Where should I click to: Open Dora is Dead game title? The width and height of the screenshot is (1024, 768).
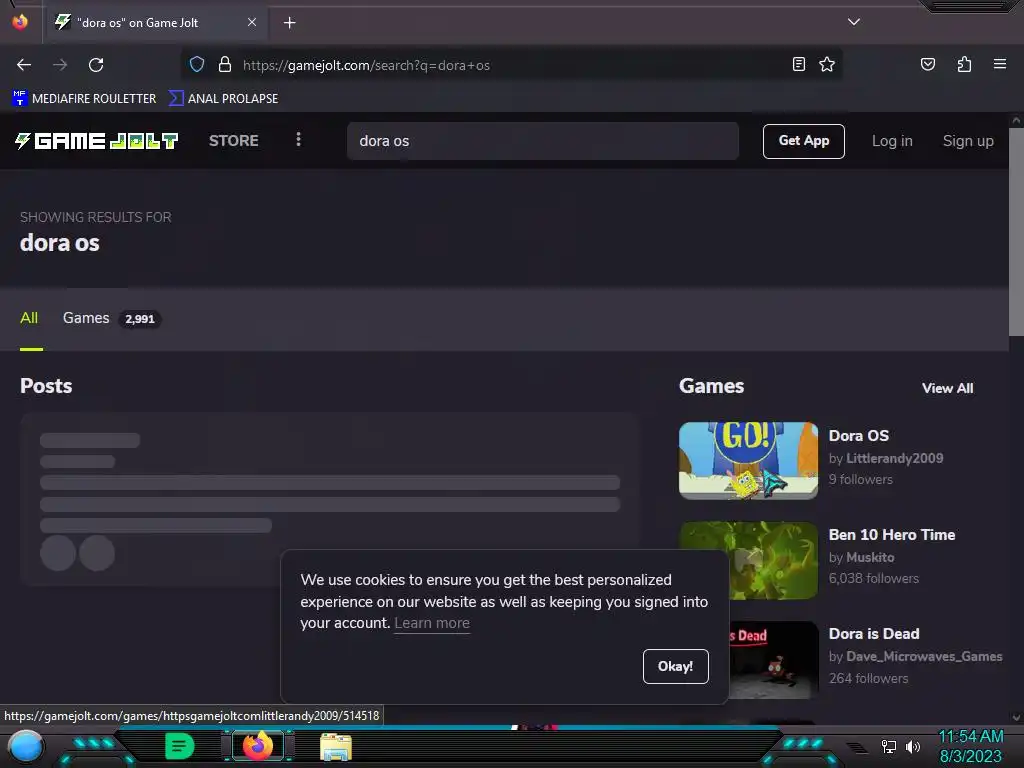[874, 634]
